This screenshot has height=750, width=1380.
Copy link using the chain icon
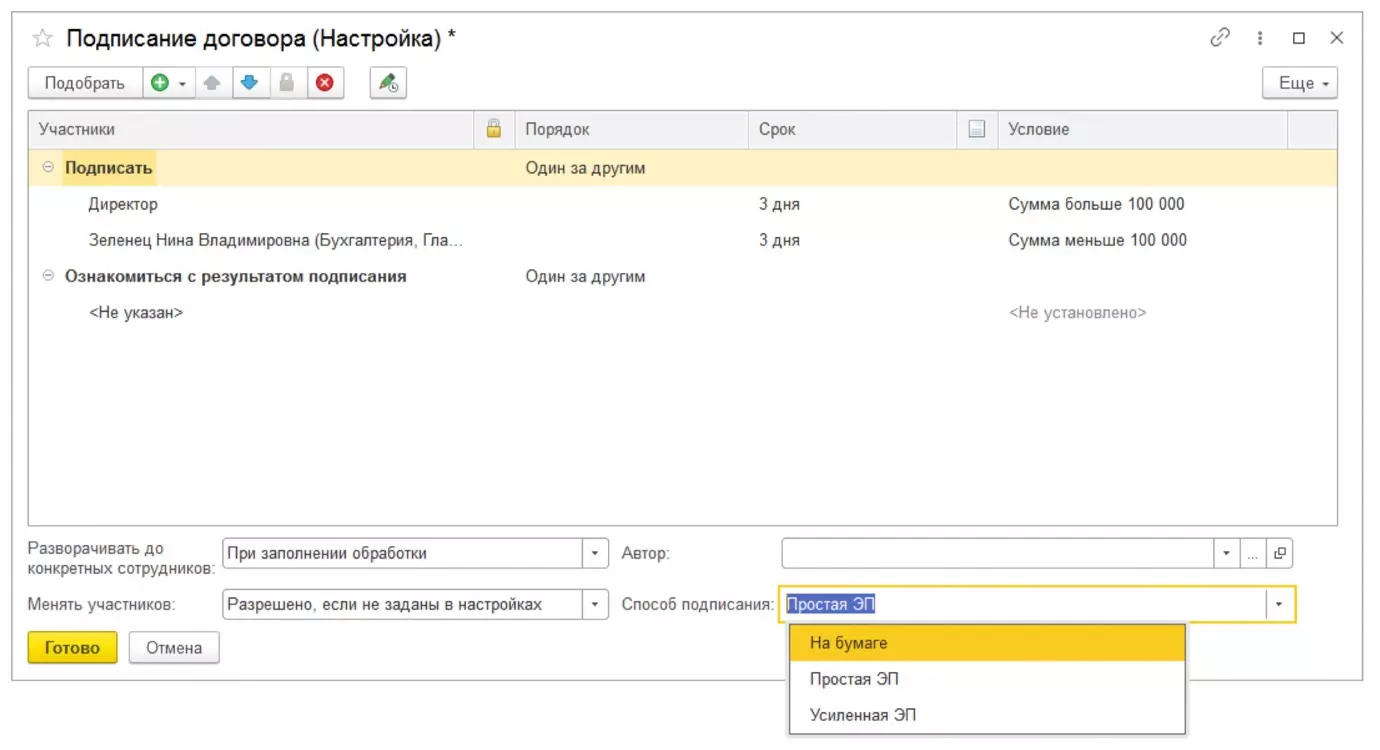click(x=1219, y=38)
